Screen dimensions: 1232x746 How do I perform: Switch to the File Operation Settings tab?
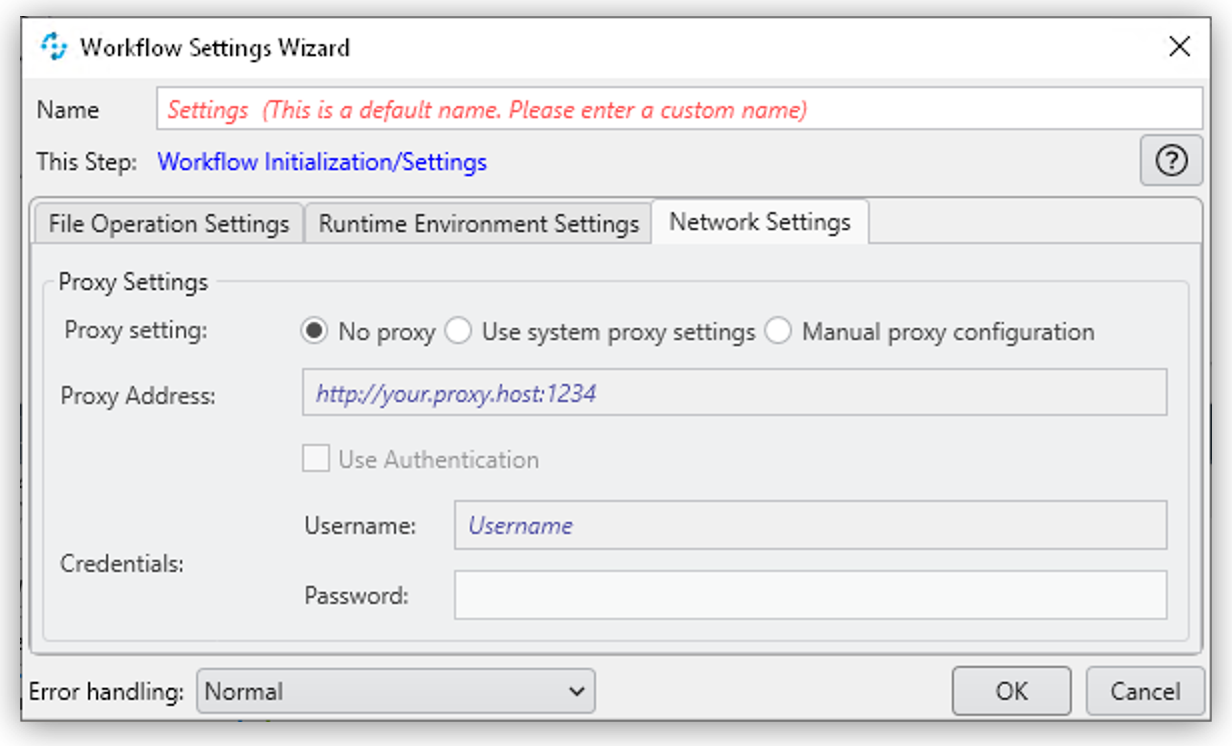[x=168, y=223]
